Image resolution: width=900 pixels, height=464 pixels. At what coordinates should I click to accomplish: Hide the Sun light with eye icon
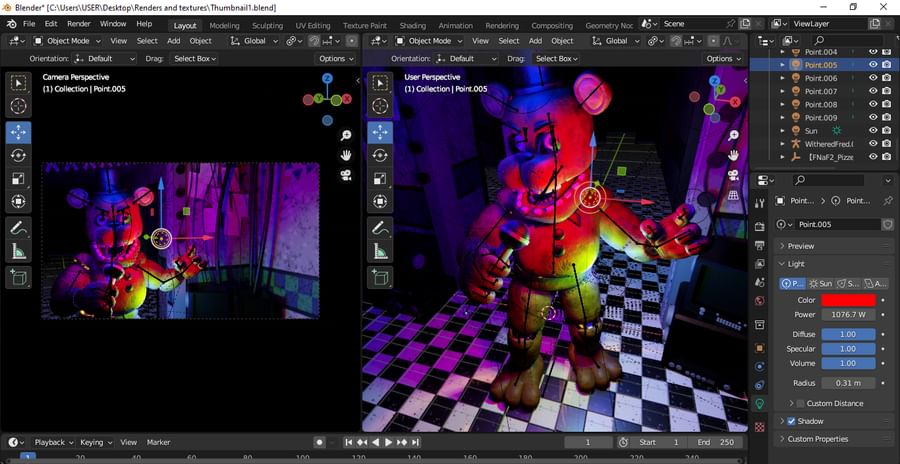873,130
